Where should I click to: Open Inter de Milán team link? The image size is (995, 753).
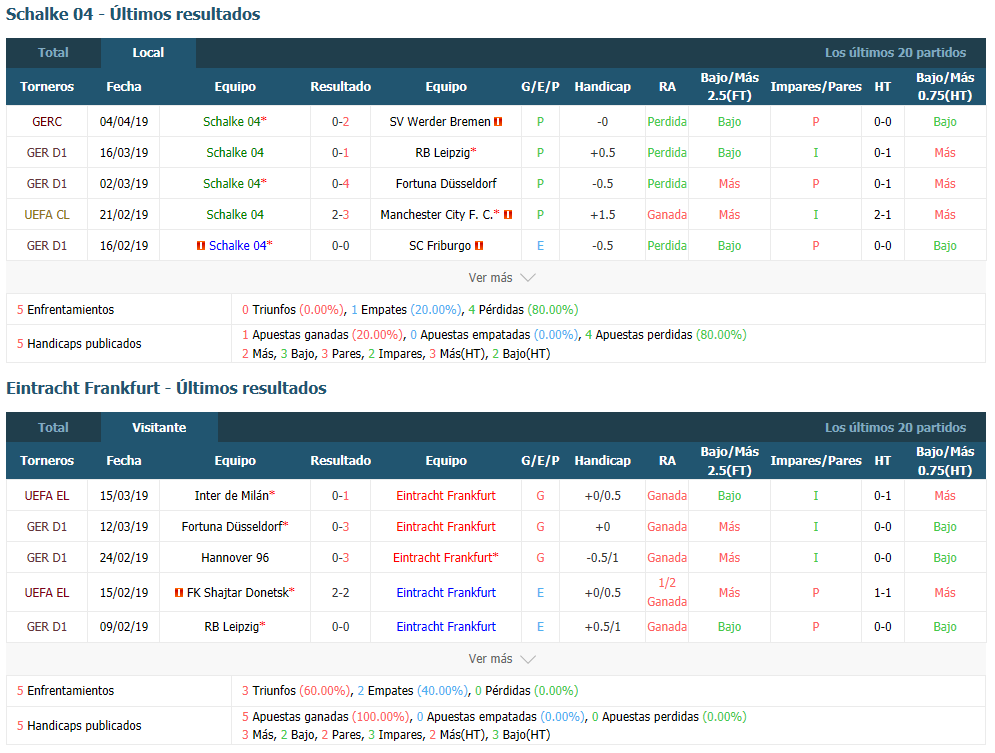pos(232,496)
